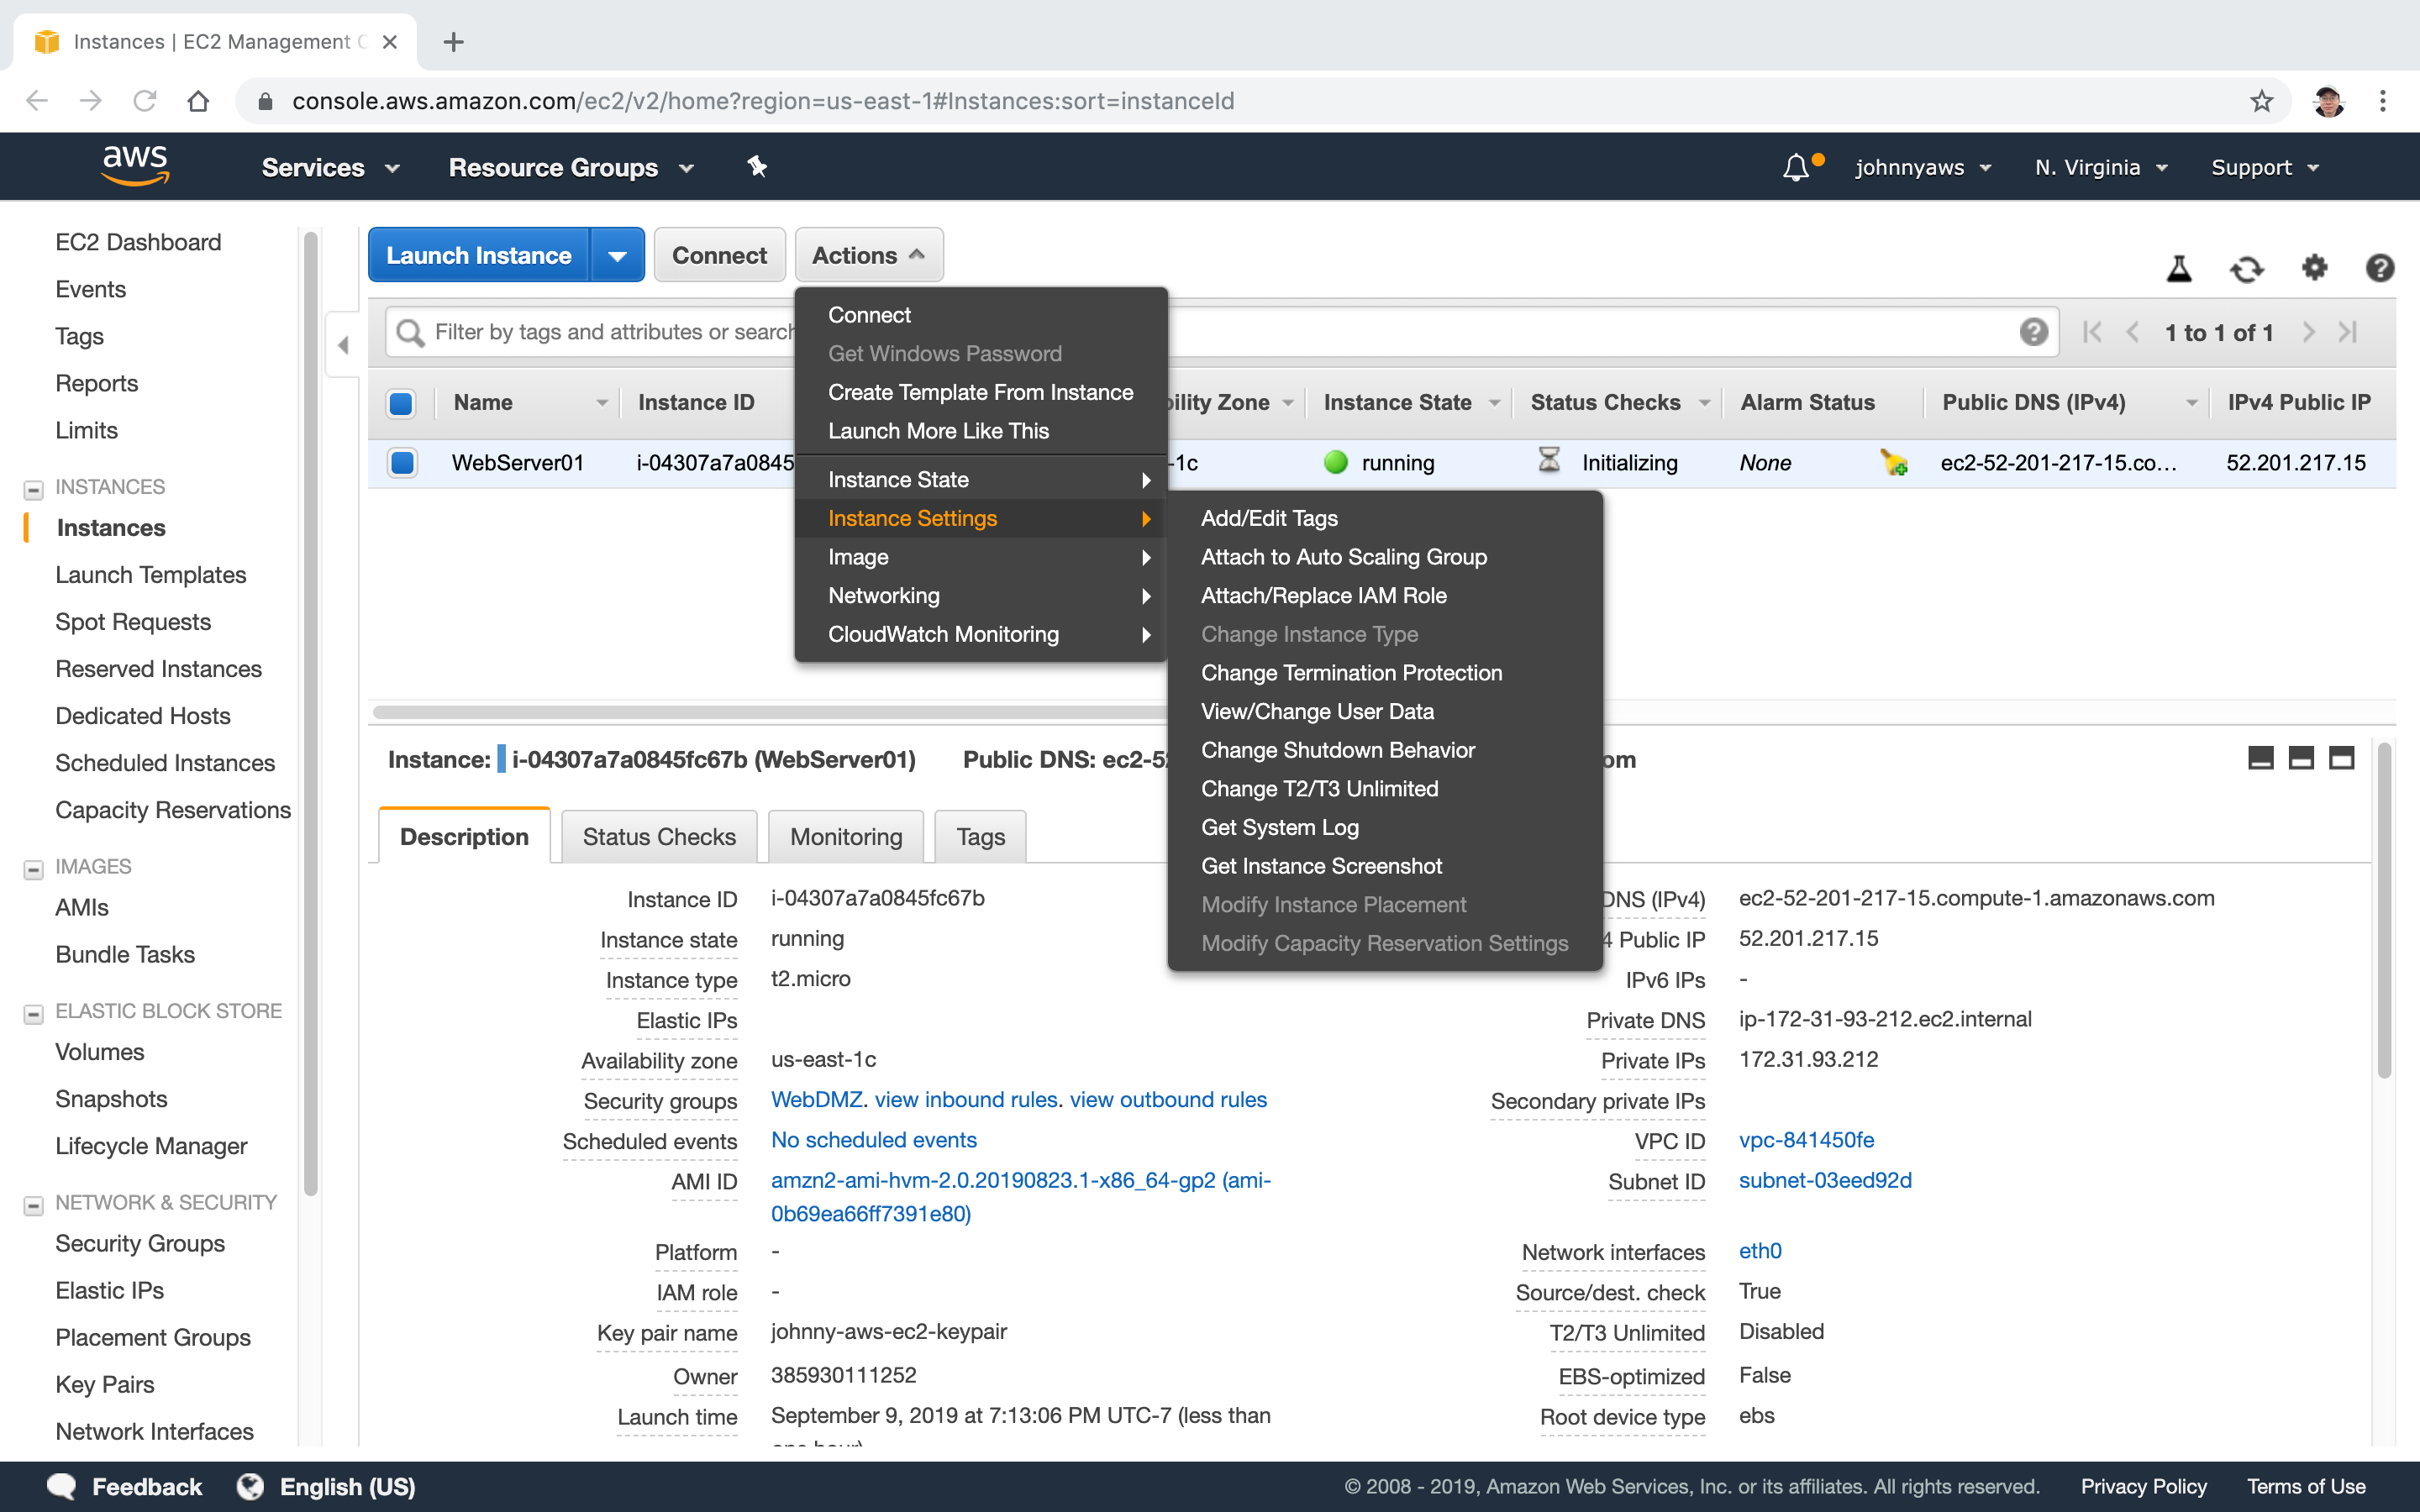Image resolution: width=2420 pixels, height=1512 pixels.
Task: Open the subnet-03eed92d link
Action: pyautogui.click(x=1825, y=1179)
